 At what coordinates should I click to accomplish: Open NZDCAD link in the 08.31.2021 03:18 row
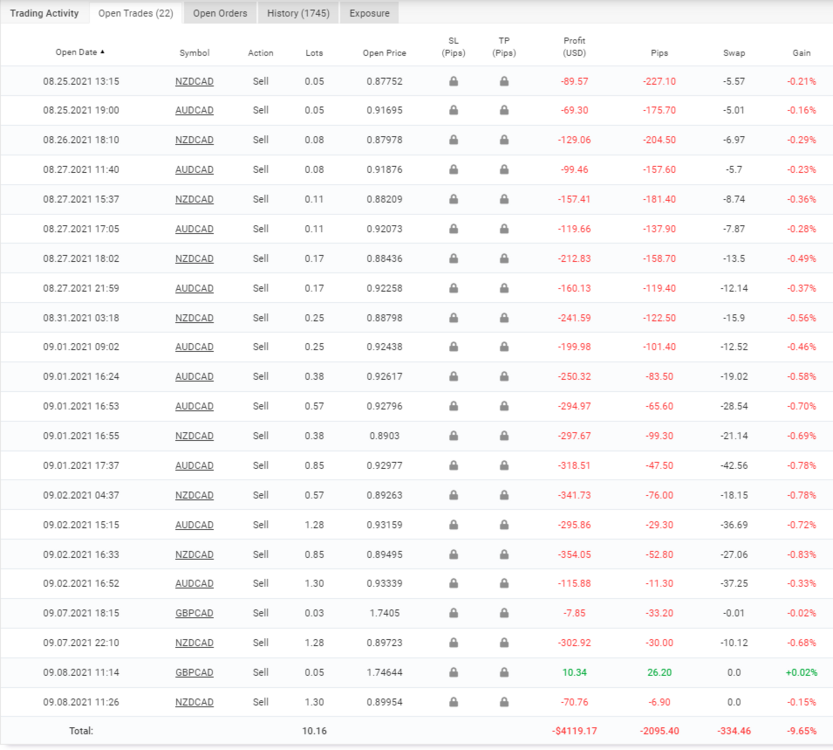click(194, 318)
